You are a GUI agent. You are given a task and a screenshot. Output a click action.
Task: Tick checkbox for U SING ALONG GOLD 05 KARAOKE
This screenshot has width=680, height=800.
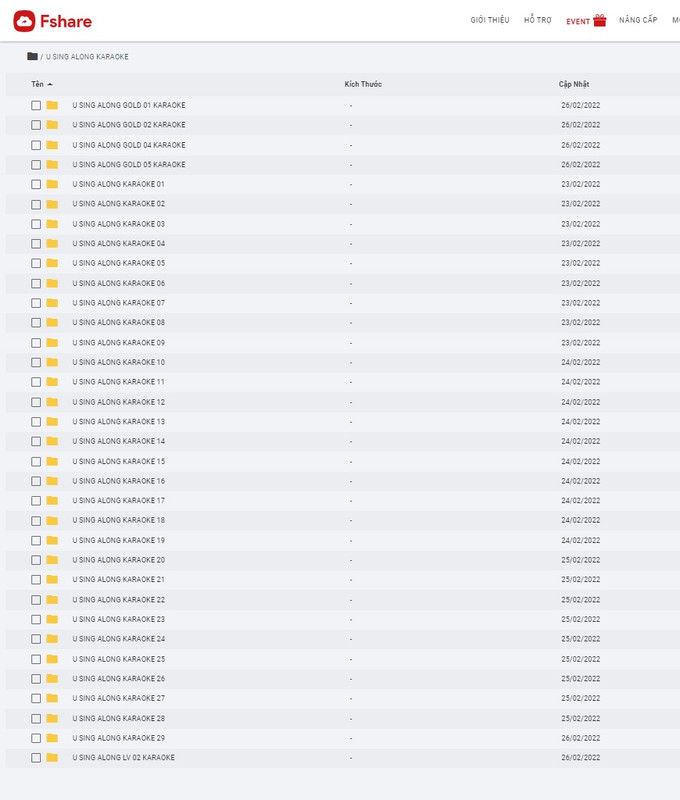click(36, 165)
